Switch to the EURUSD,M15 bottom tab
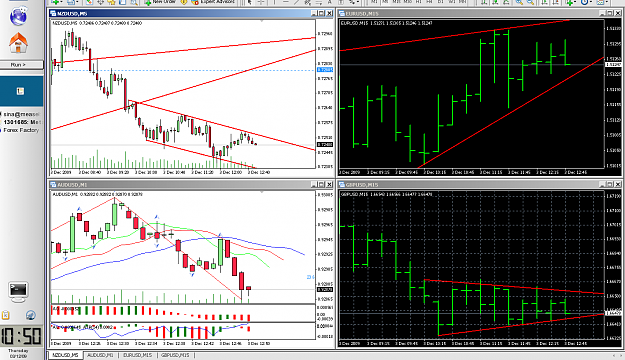The width and height of the screenshot is (625, 360). coord(138,355)
